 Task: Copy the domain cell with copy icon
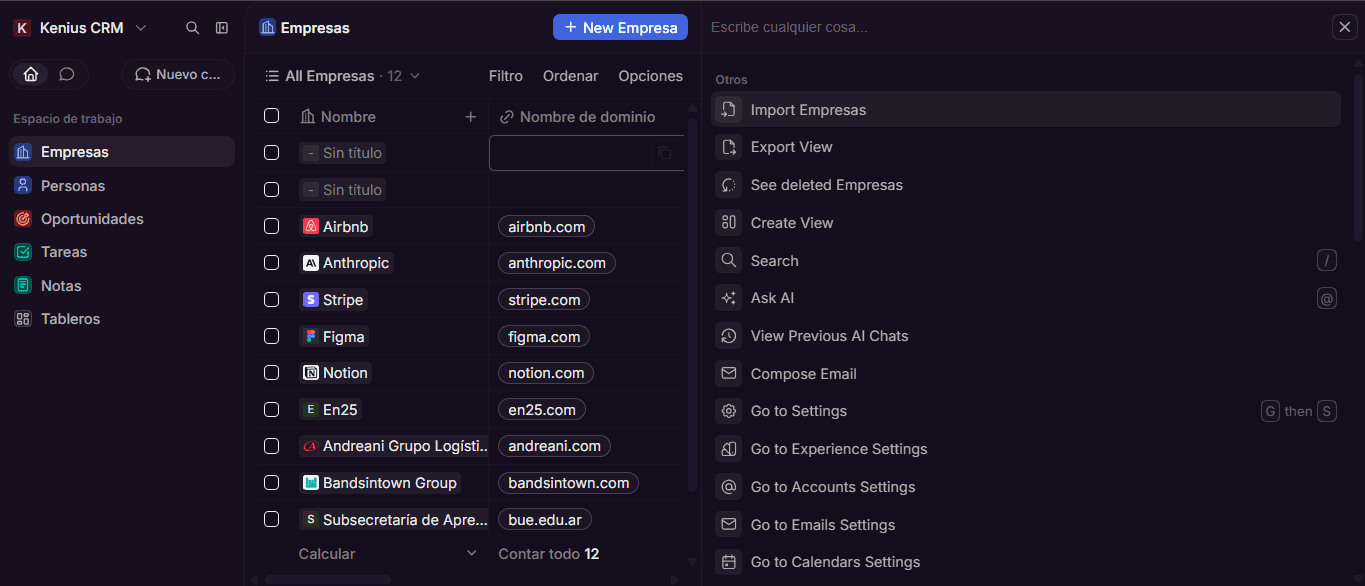click(664, 153)
